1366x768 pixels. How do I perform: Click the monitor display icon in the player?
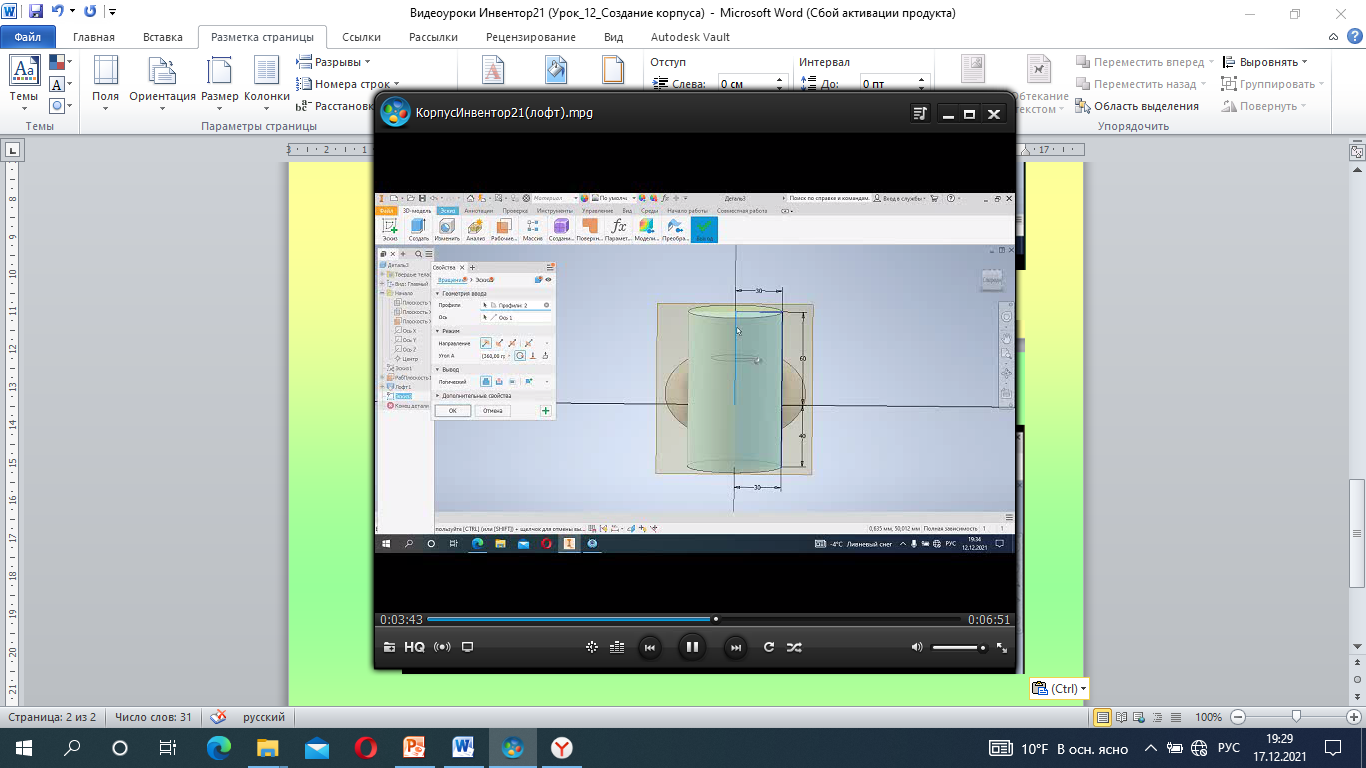point(467,647)
